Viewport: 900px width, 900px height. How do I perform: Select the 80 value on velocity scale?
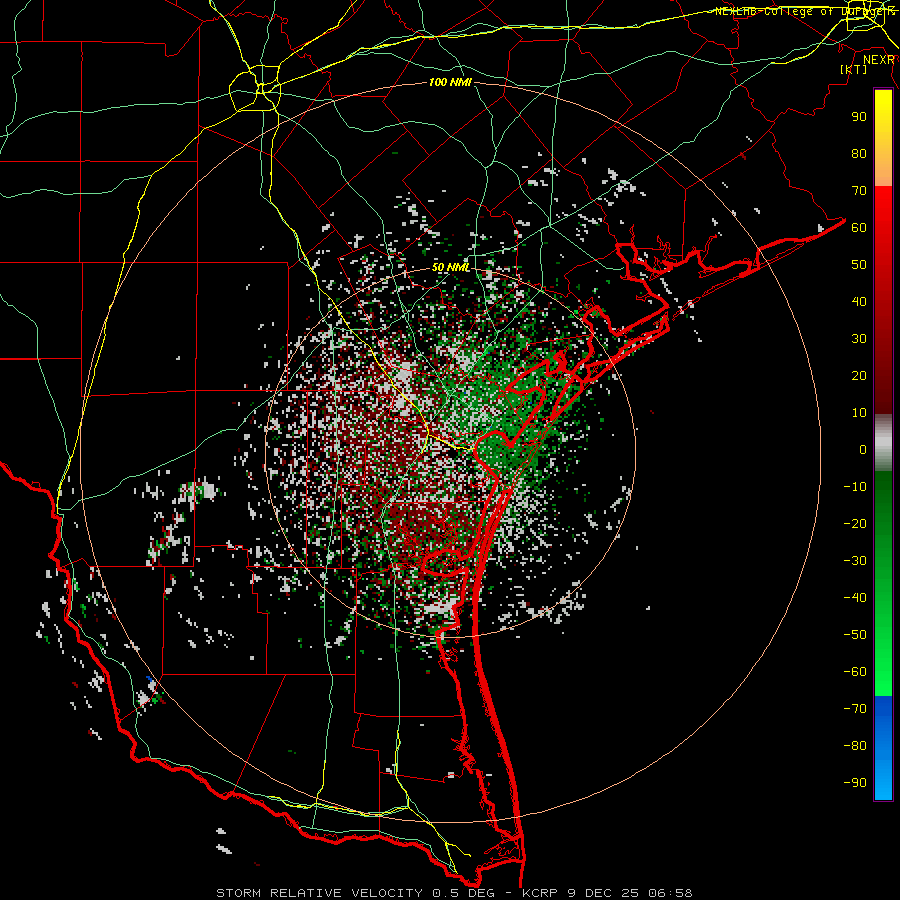tap(859, 153)
